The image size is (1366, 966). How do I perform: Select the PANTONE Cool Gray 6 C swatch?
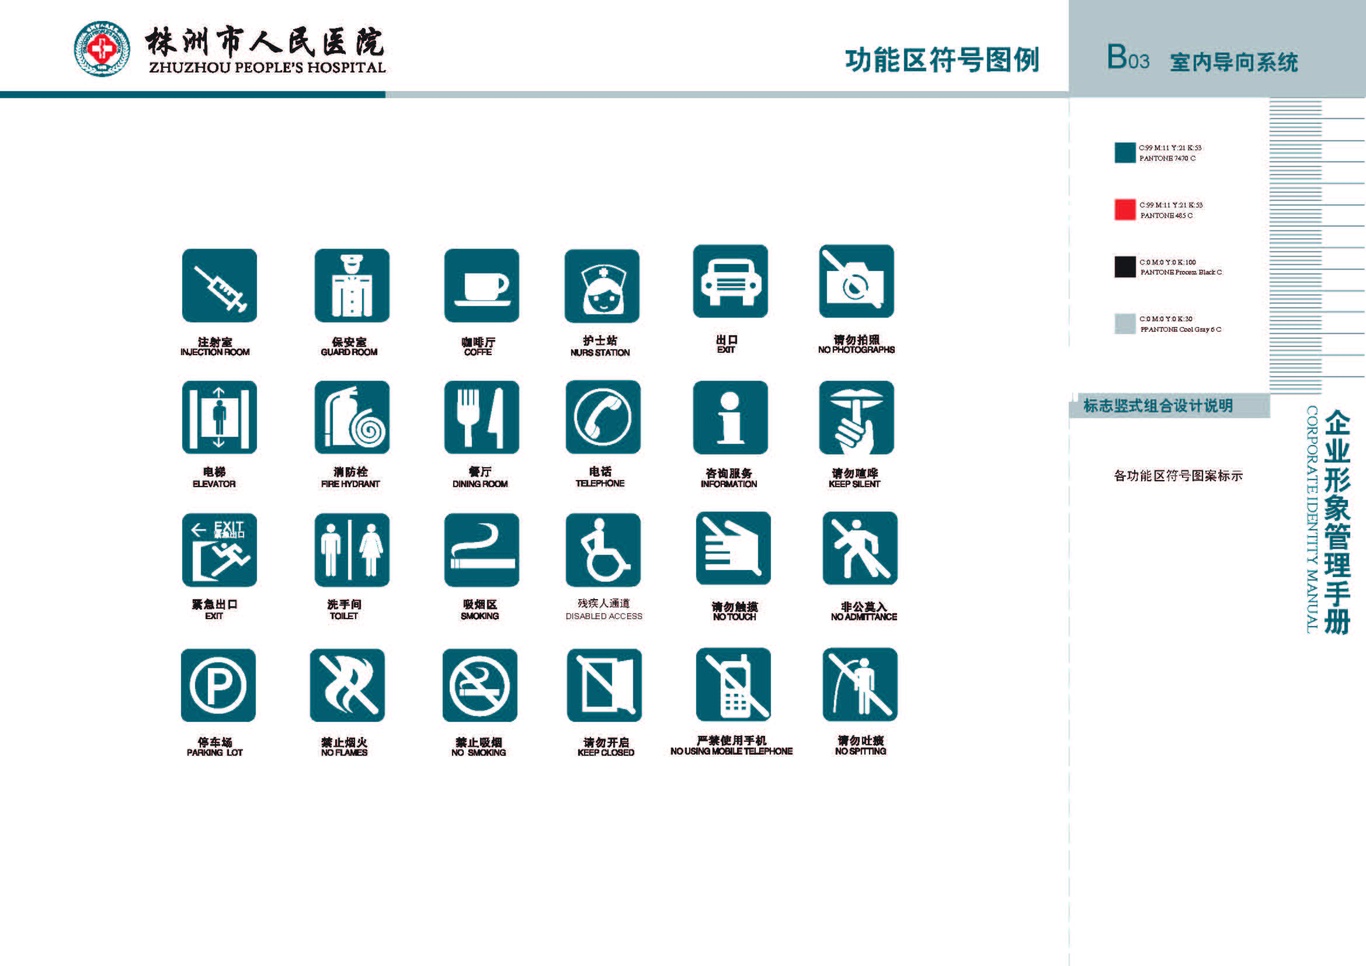1125,323
